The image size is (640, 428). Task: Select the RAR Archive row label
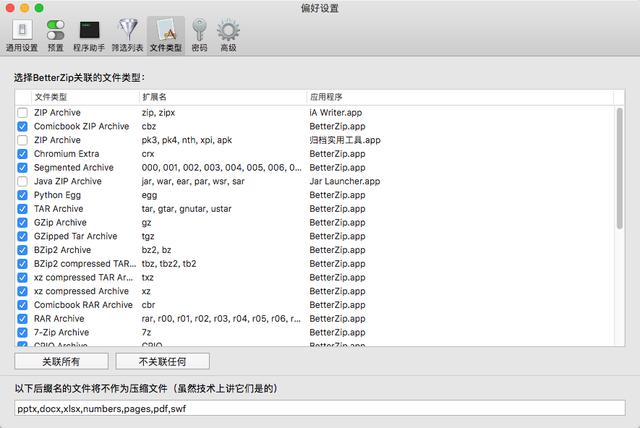(59, 319)
